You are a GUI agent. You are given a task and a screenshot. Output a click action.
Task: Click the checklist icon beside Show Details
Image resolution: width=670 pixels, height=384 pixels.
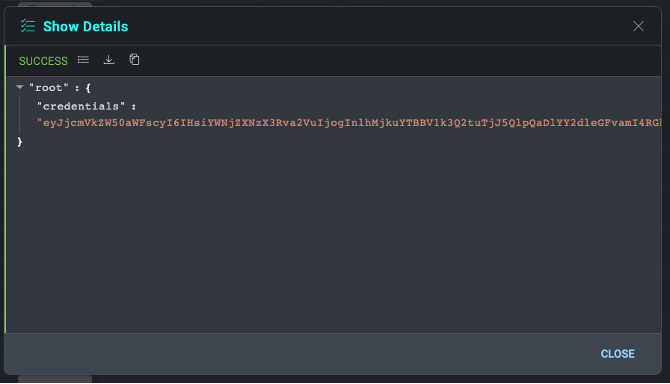click(28, 26)
